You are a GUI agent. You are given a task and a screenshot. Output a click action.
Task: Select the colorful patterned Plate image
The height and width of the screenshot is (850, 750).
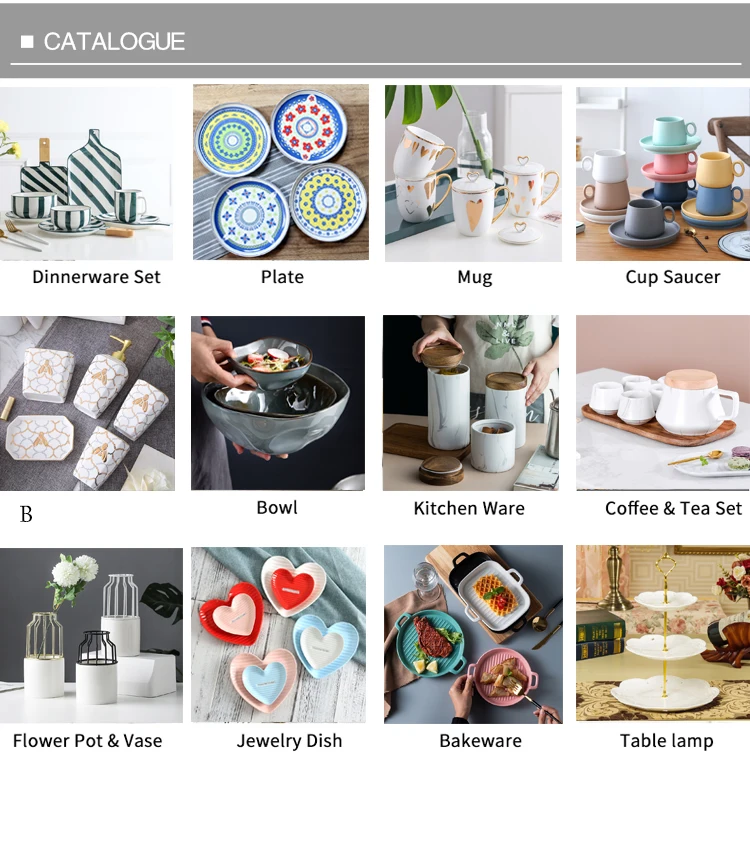pyautogui.click(x=281, y=172)
